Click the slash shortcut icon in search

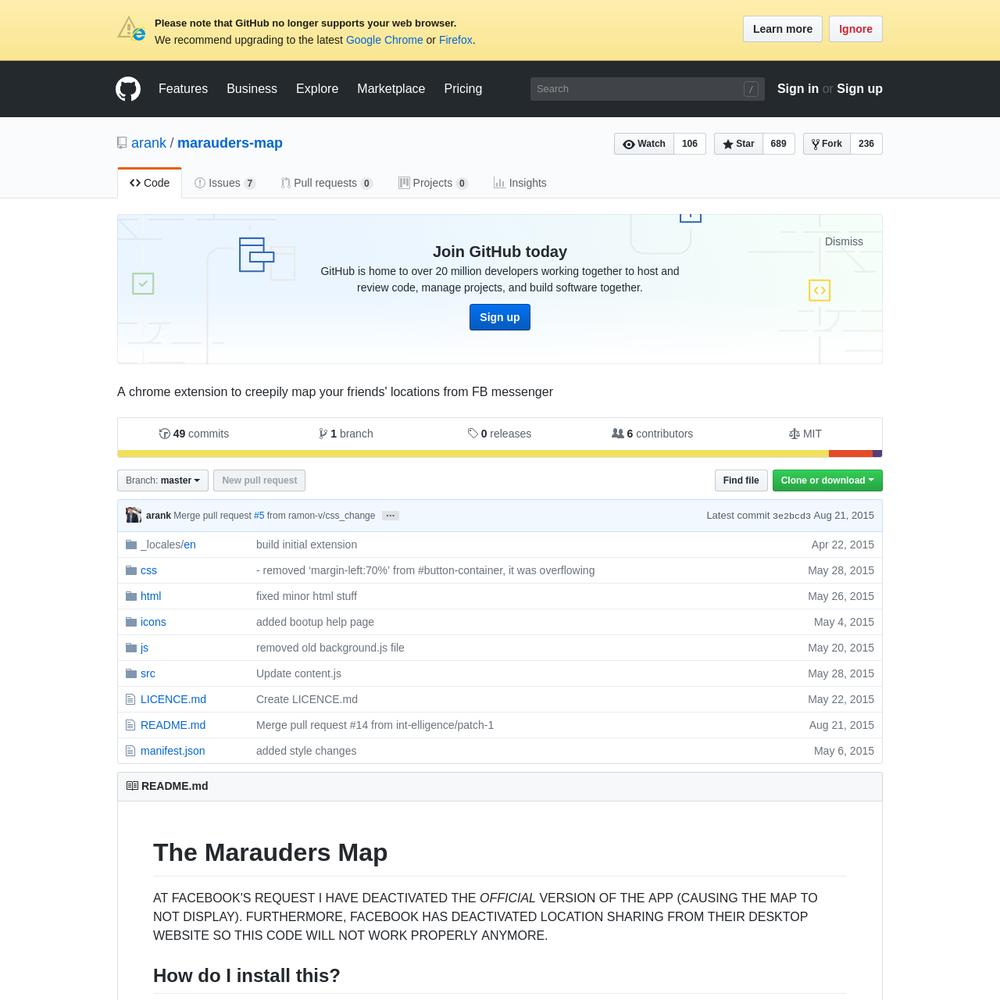(751, 89)
